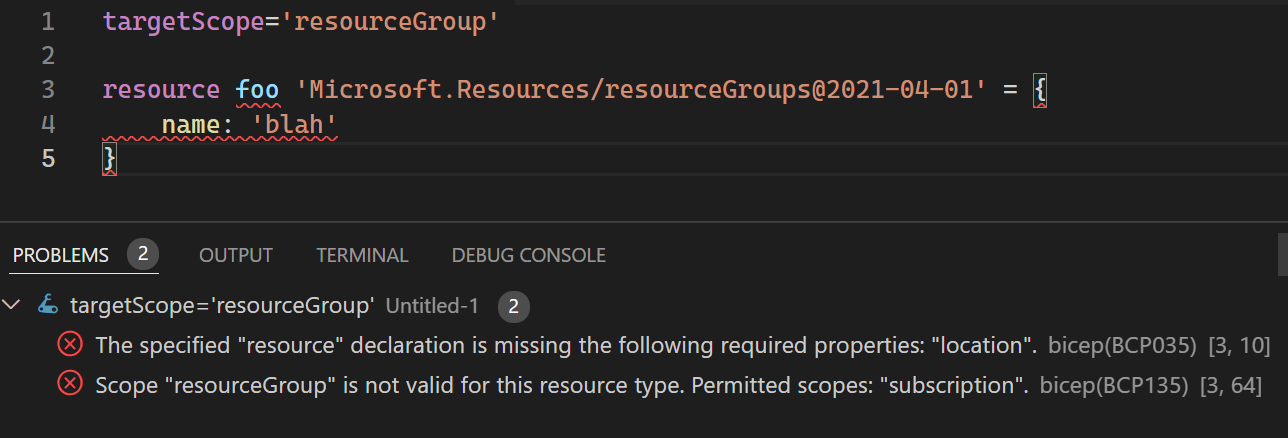Click the Bicep file icon beside targetScope

pos(47,306)
